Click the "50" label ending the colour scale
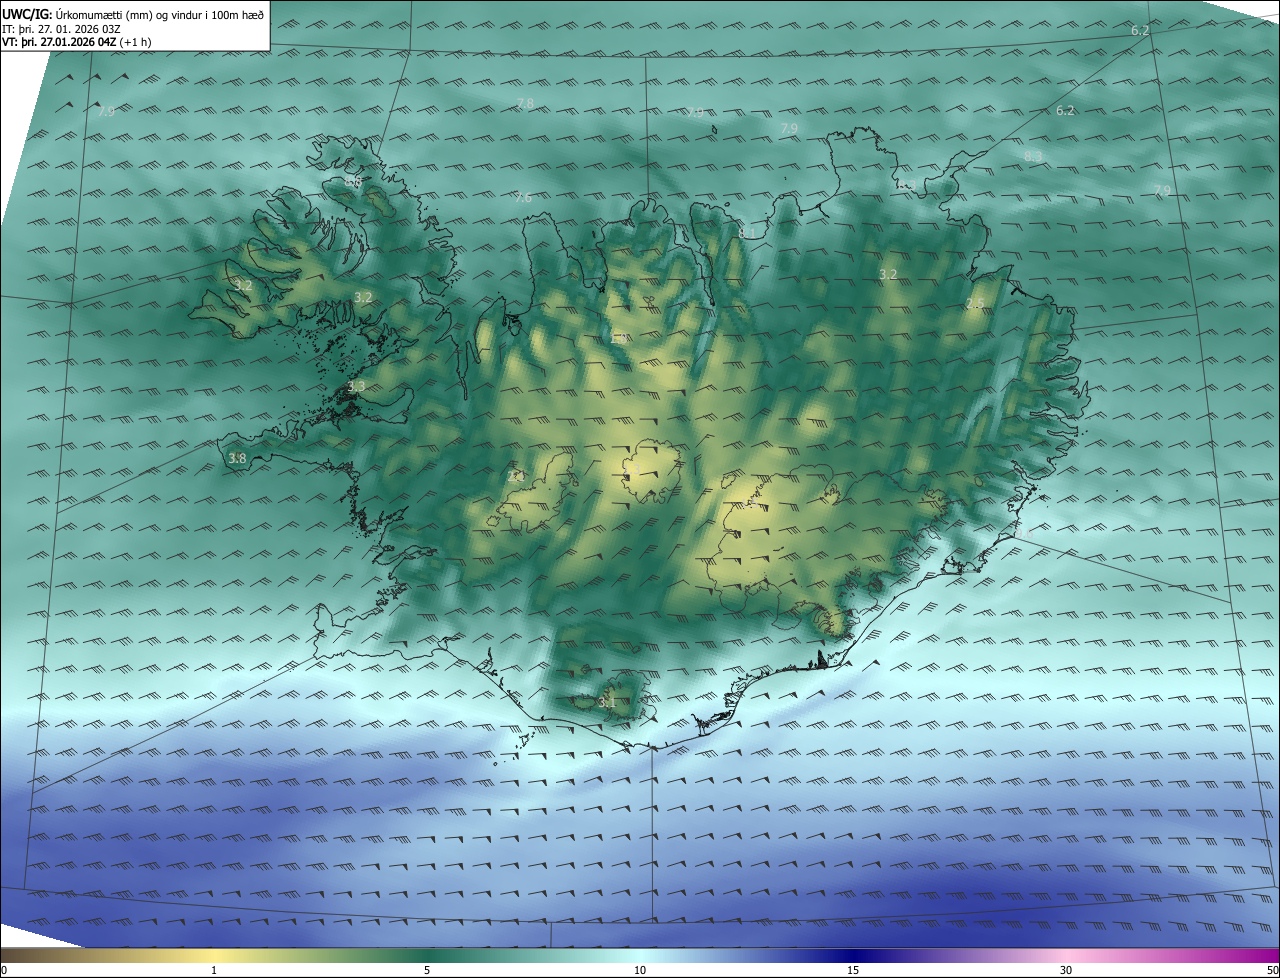 (1272, 970)
